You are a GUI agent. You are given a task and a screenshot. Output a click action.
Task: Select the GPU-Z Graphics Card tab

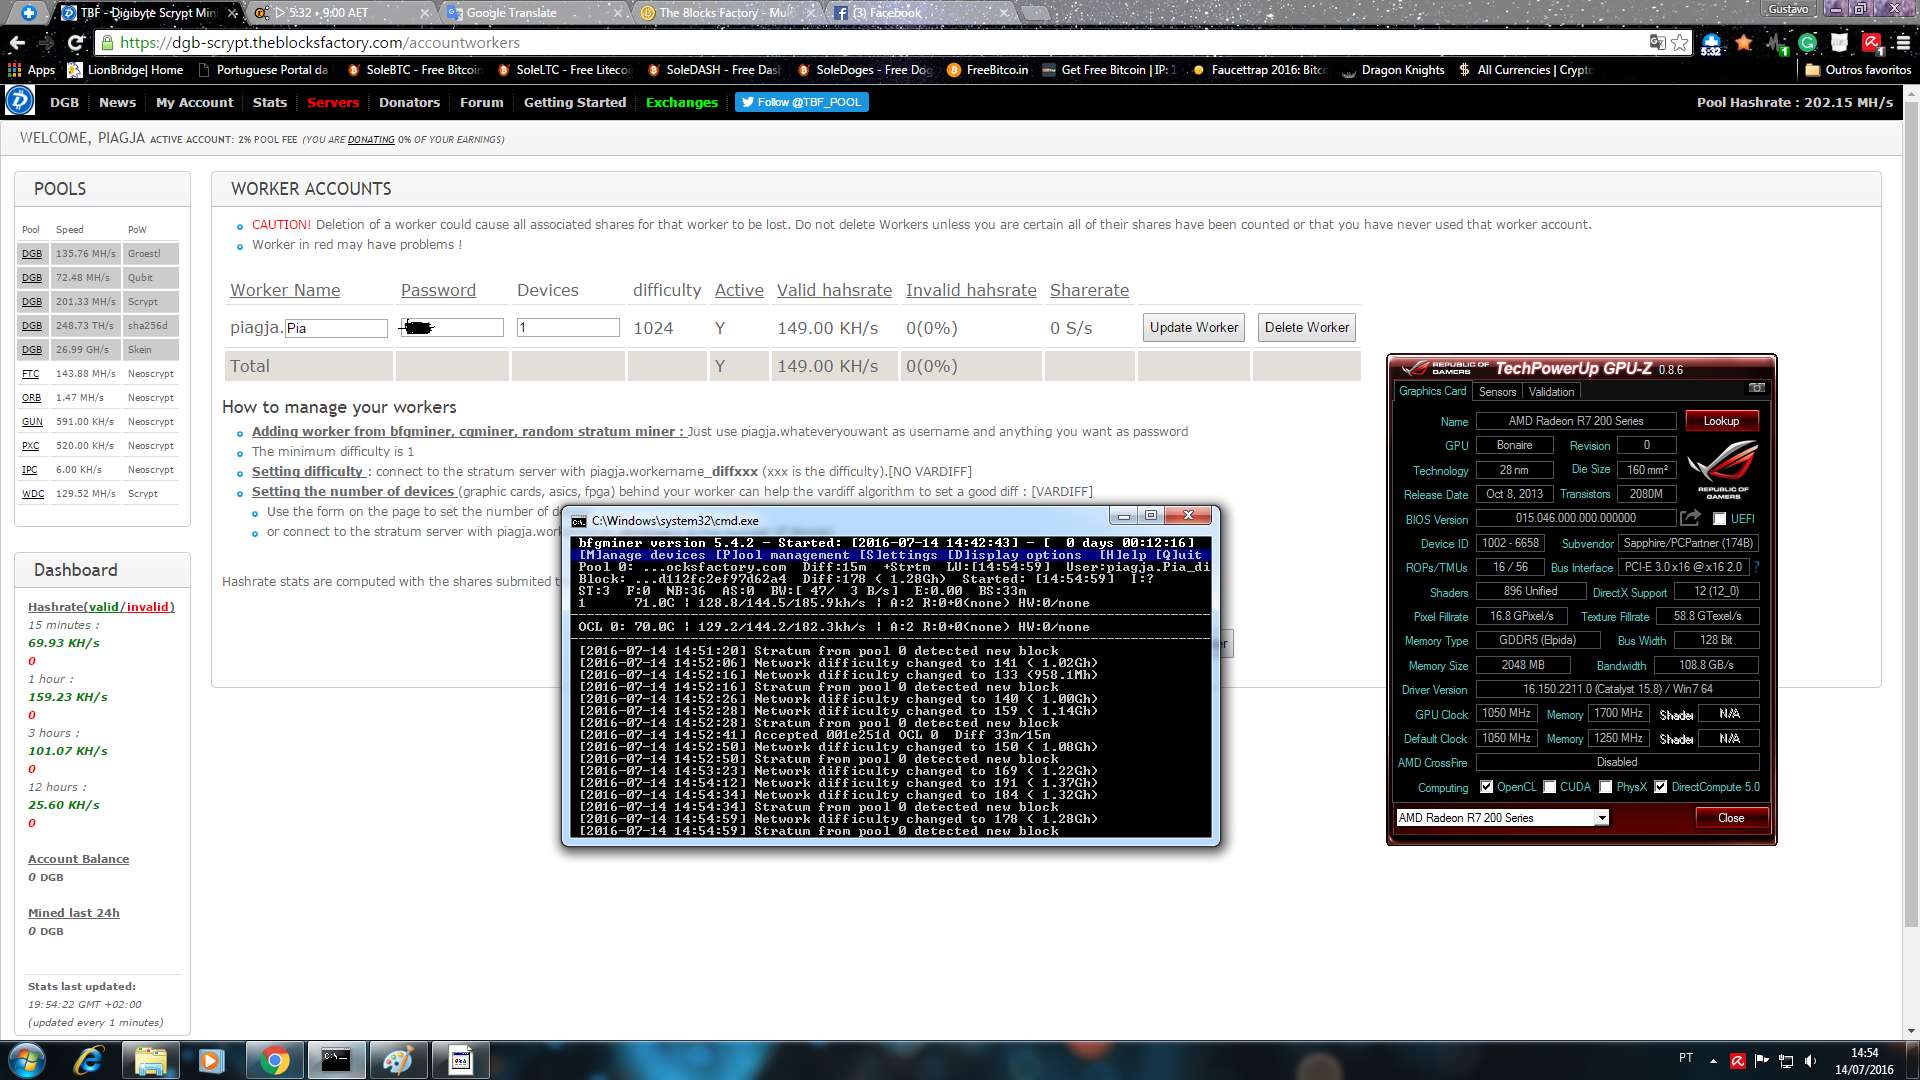pyautogui.click(x=1432, y=391)
